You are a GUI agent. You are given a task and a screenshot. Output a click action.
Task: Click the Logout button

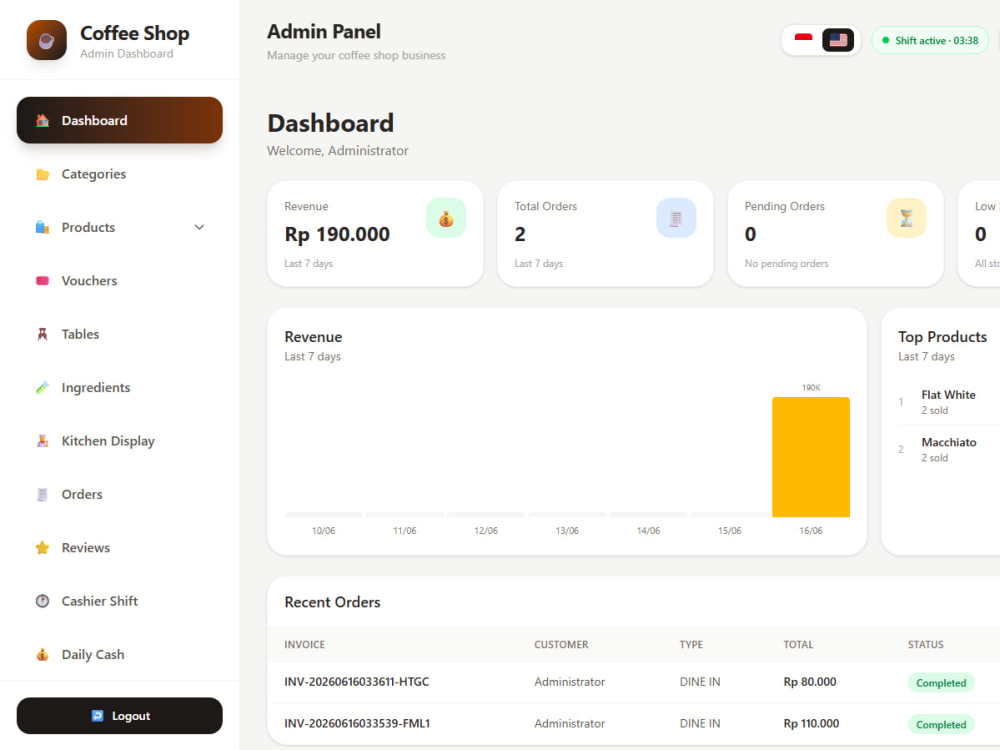(119, 716)
